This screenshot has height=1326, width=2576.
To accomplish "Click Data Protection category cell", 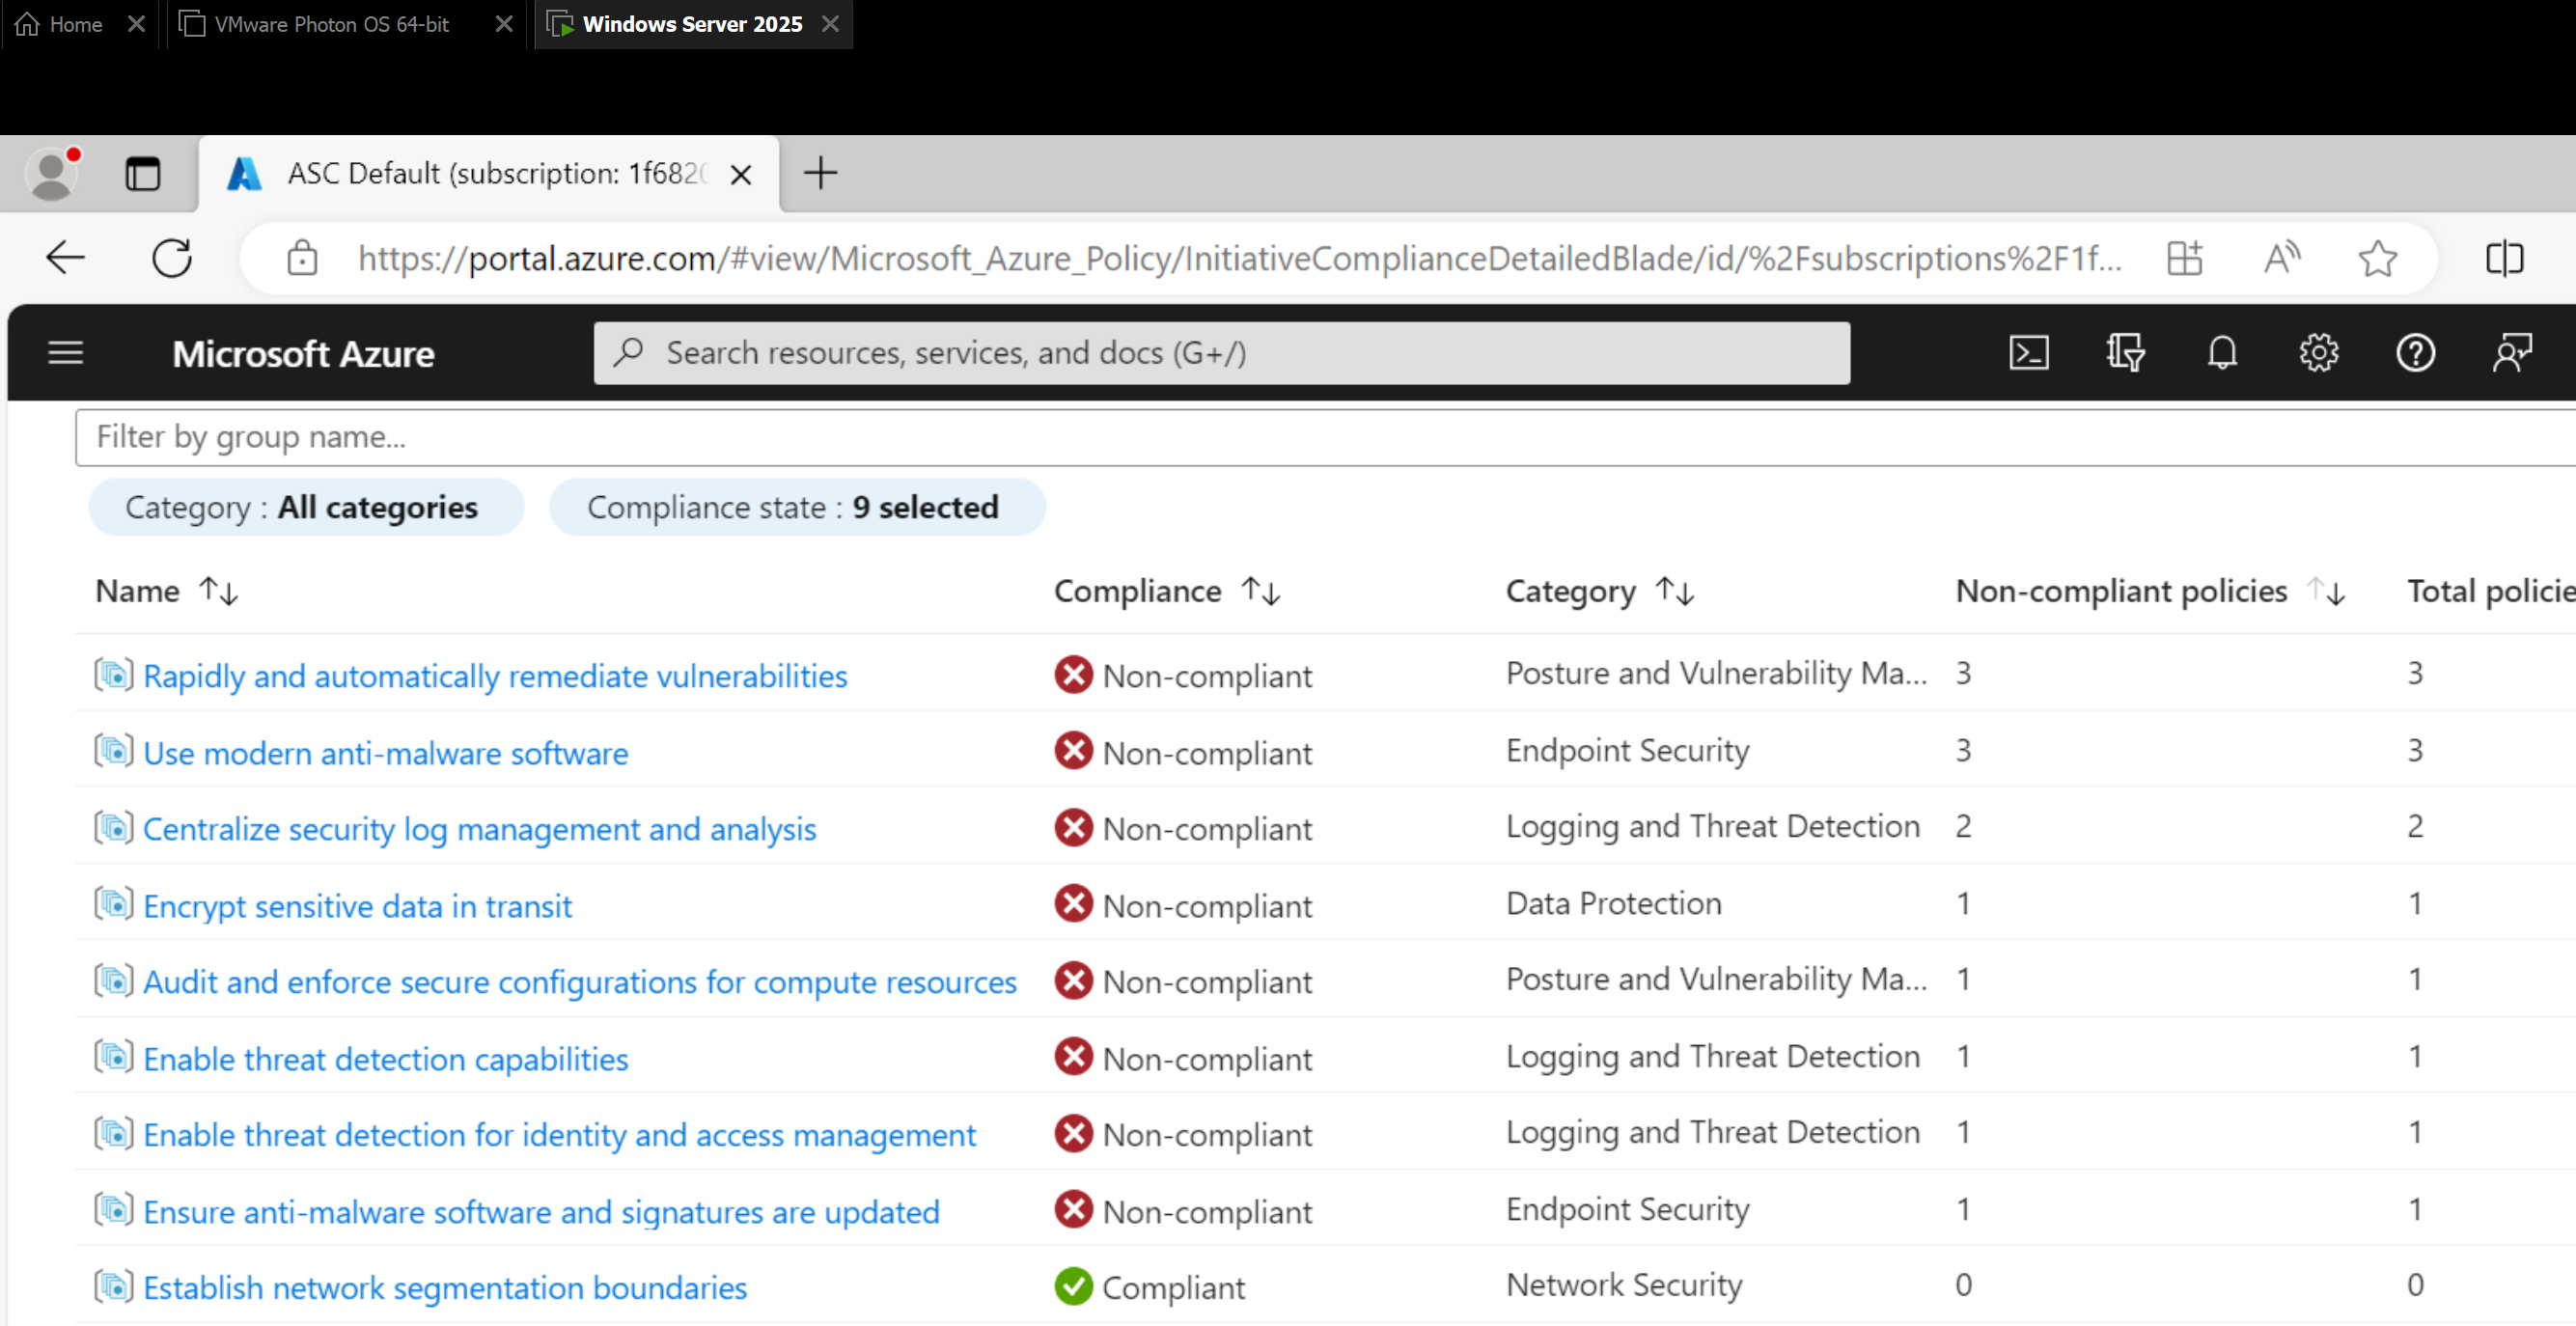I will (x=1613, y=903).
